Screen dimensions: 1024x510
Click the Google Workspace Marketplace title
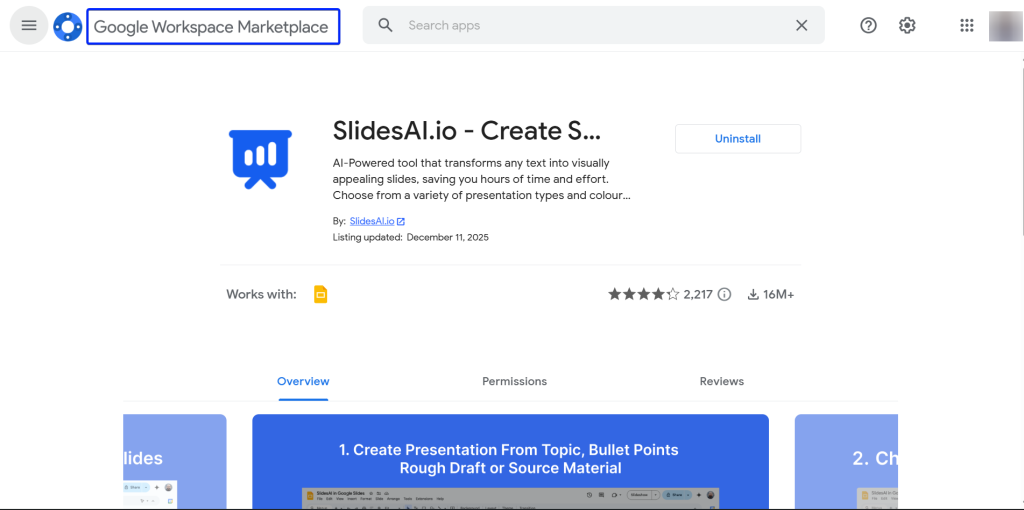tap(211, 27)
